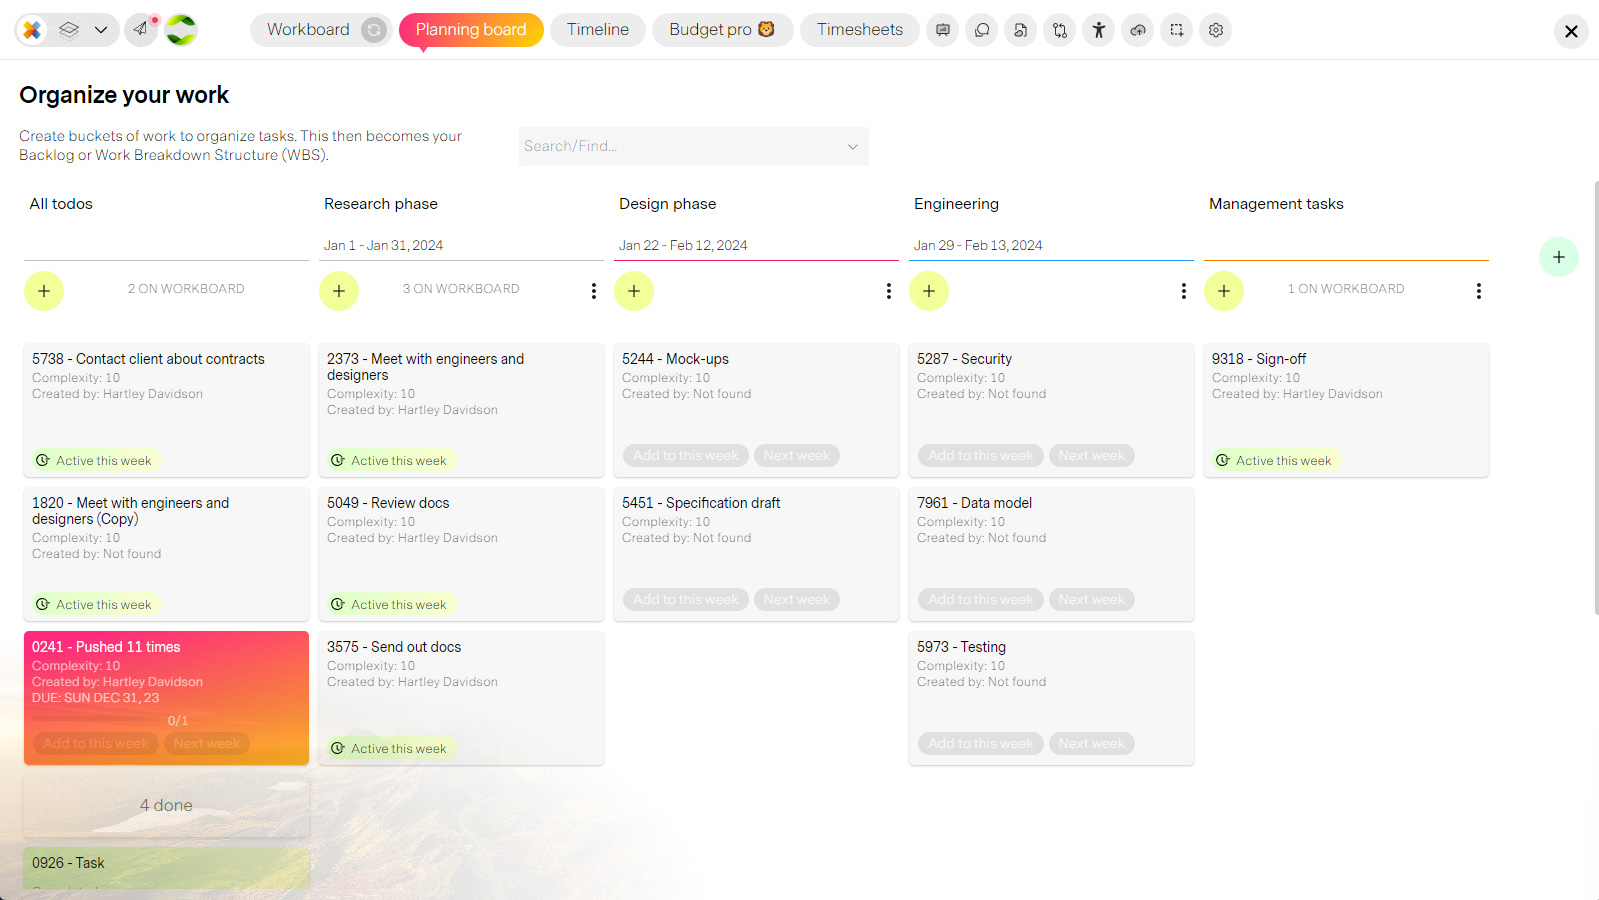Click Add to this week on Mock-ups
The width and height of the screenshot is (1599, 900).
(686, 455)
